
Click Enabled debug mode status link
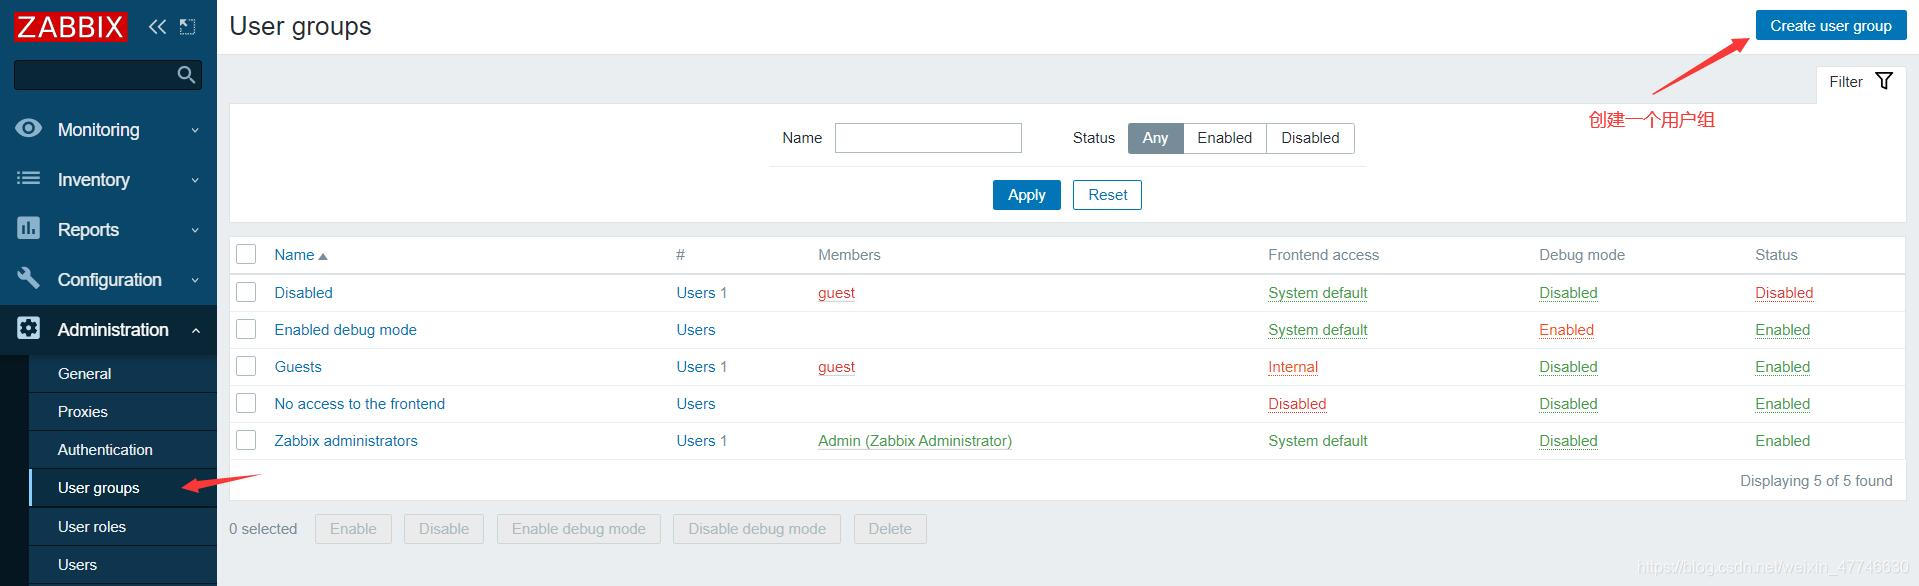coord(1566,329)
